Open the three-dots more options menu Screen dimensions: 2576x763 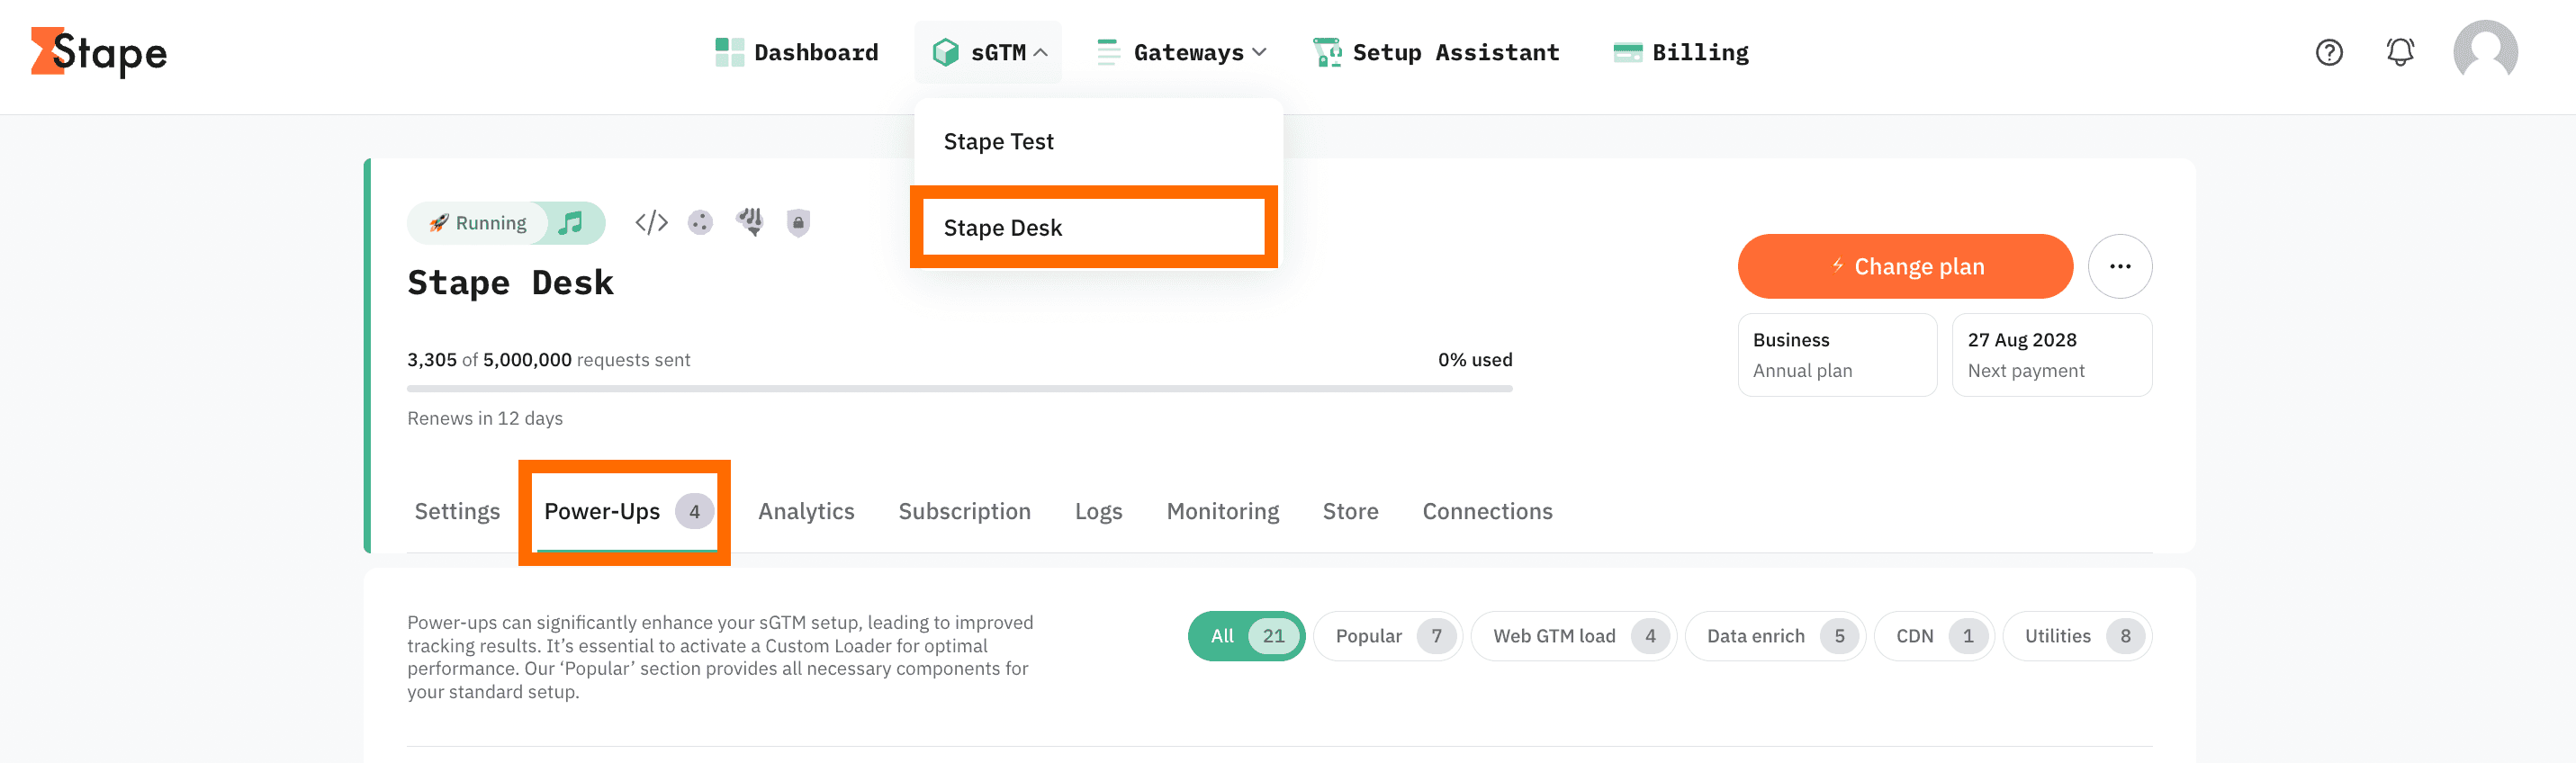pyautogui.click(x=2119, y=266)
